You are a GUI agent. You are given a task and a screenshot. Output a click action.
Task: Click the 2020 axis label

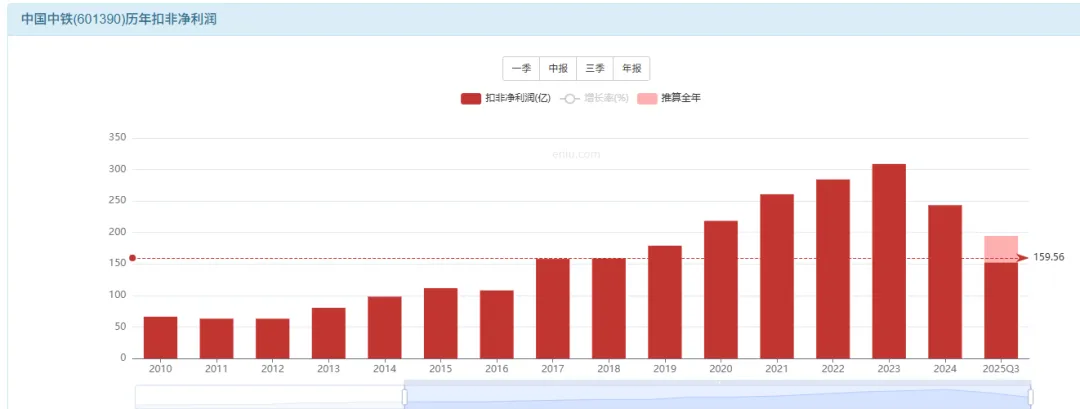coord(720,369)
